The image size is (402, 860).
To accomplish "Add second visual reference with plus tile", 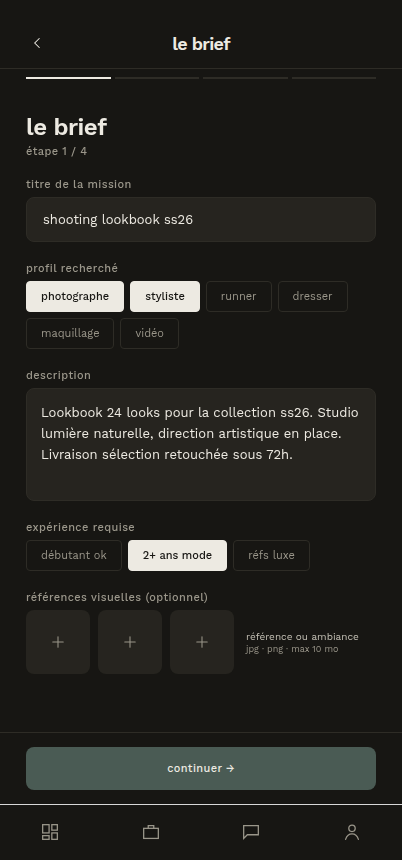I will [130, 642].
